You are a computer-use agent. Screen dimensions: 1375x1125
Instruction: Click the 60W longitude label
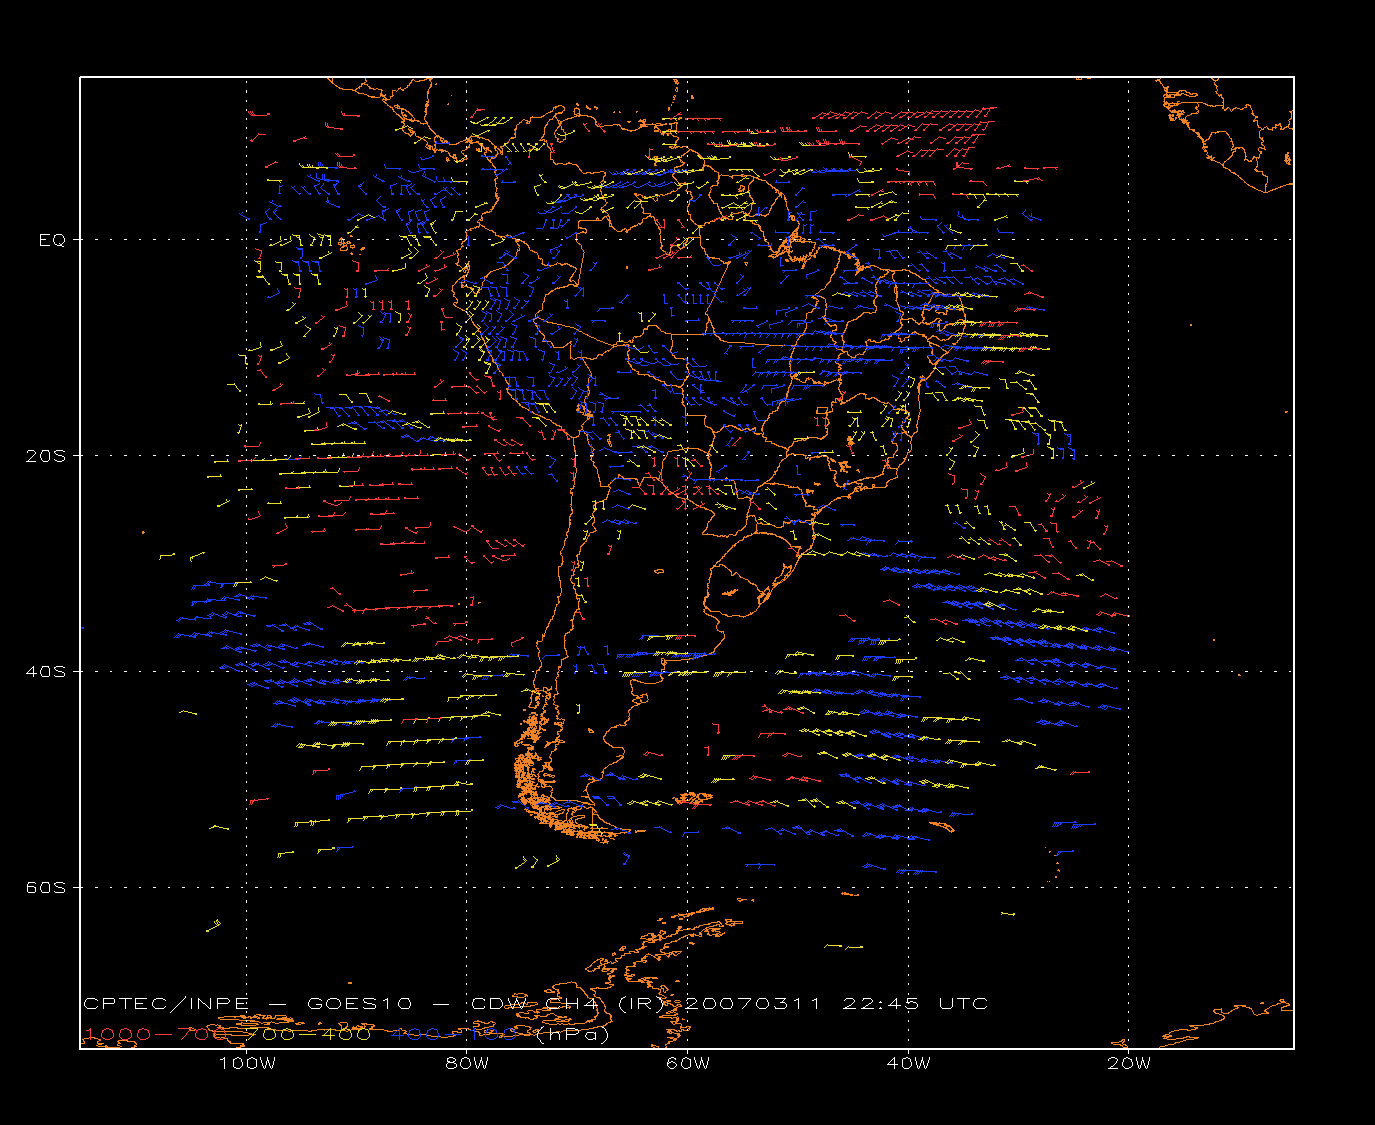(688, 1063)
